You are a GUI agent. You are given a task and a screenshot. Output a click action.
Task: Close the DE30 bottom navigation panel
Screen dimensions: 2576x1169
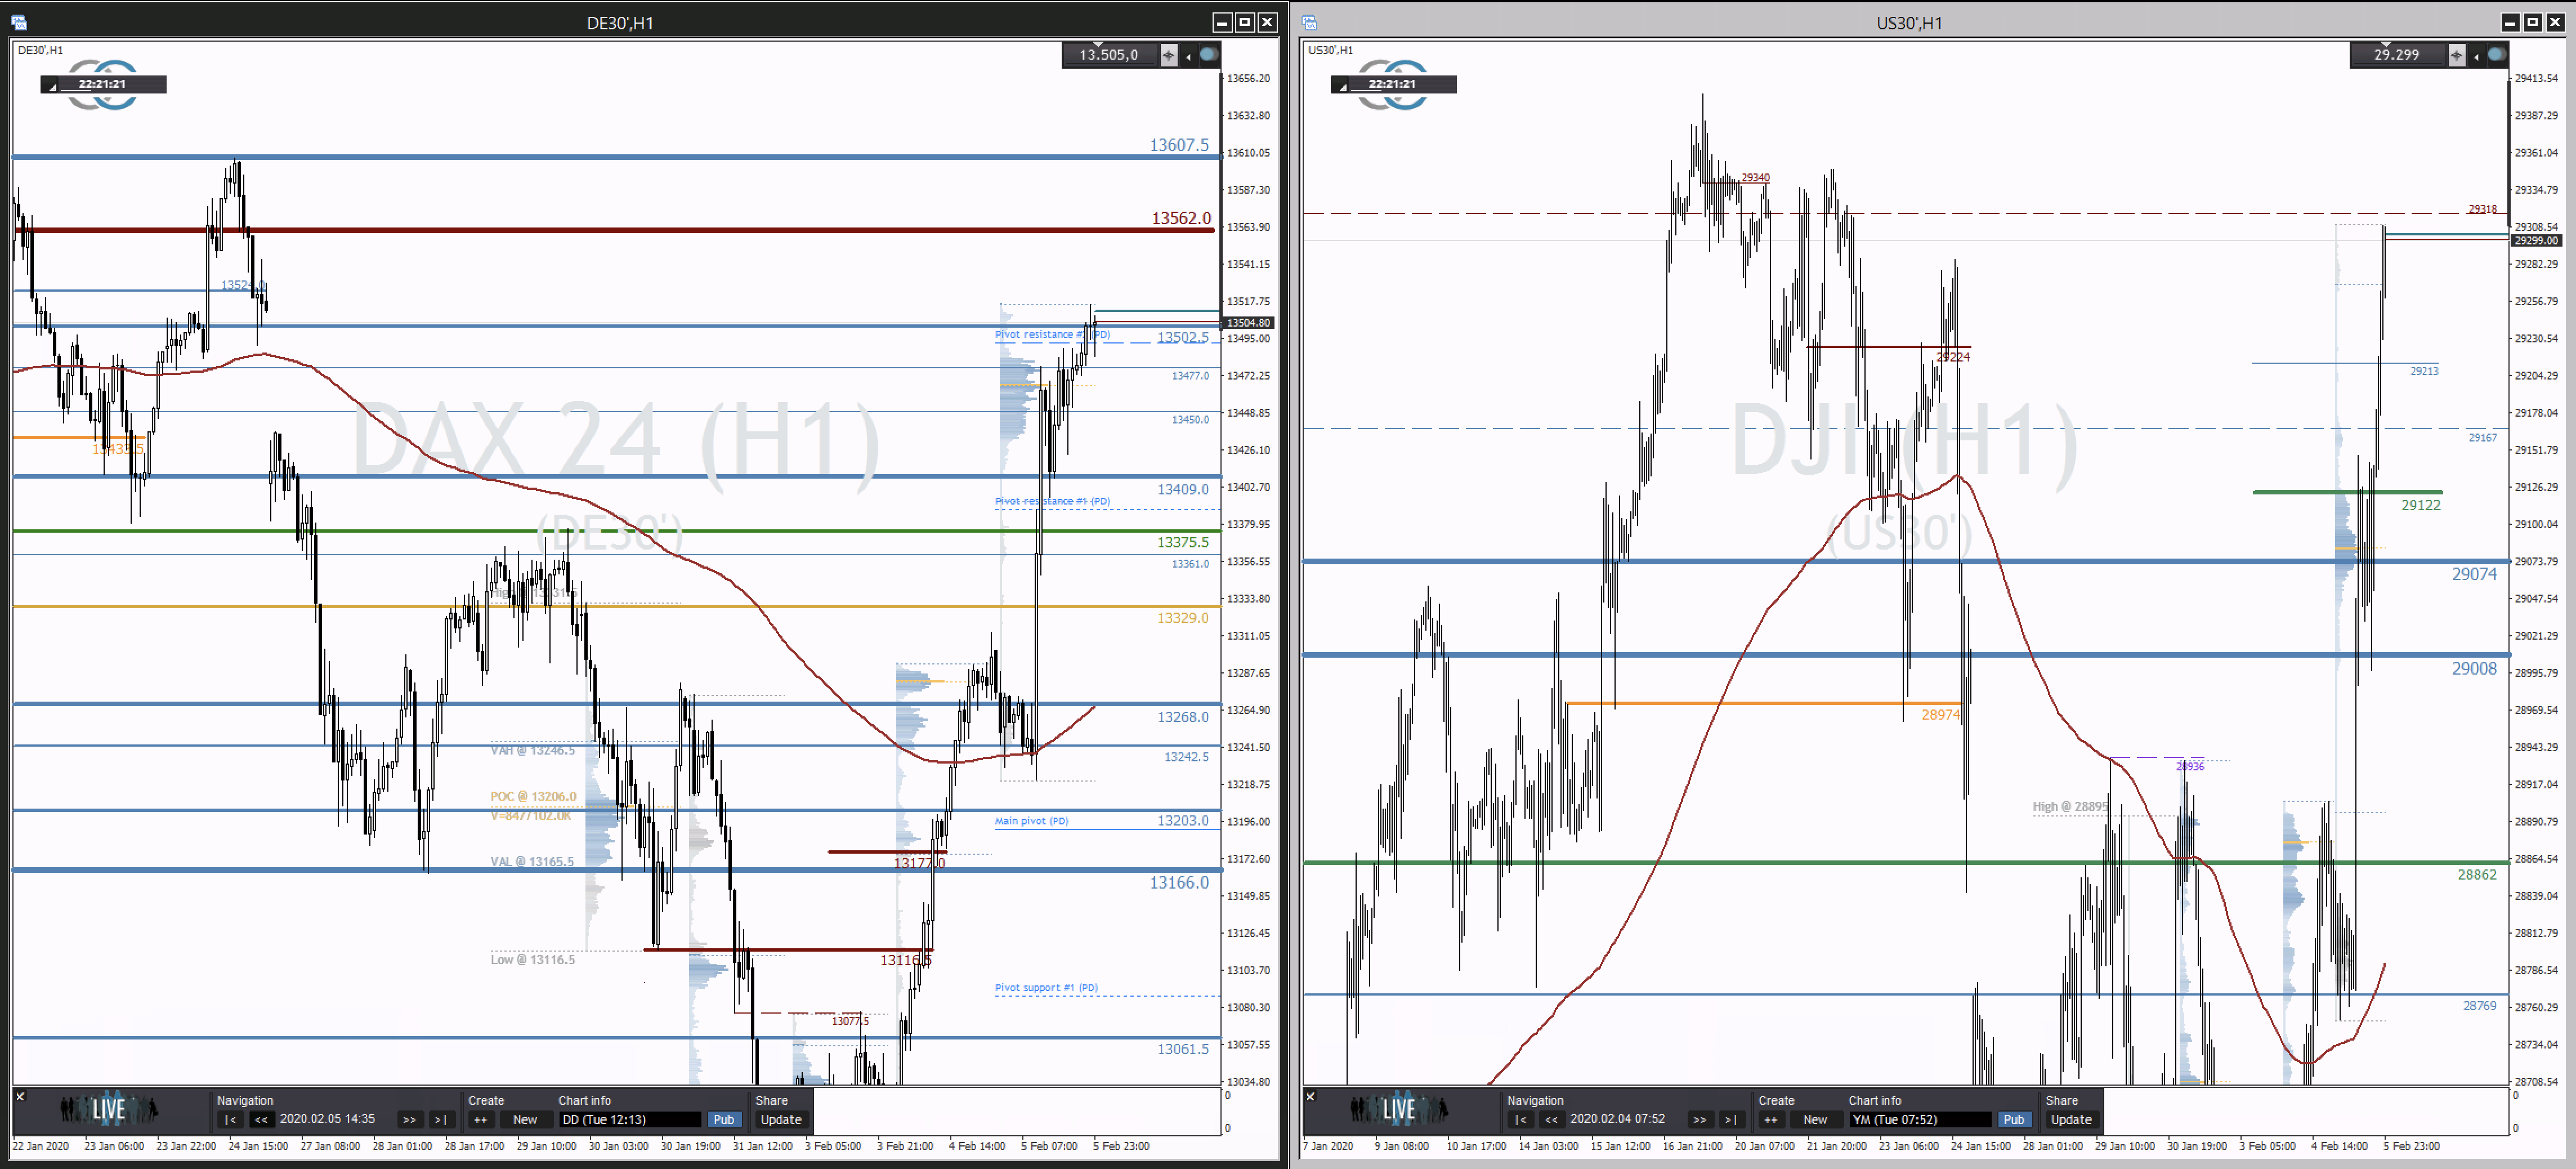[19, 1097]
